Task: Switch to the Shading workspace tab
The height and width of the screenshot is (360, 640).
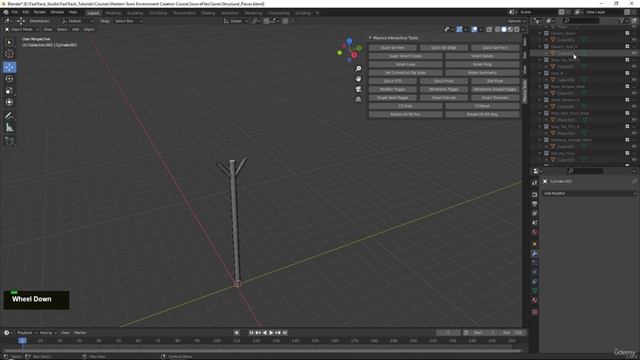Action: coord(208,13)
